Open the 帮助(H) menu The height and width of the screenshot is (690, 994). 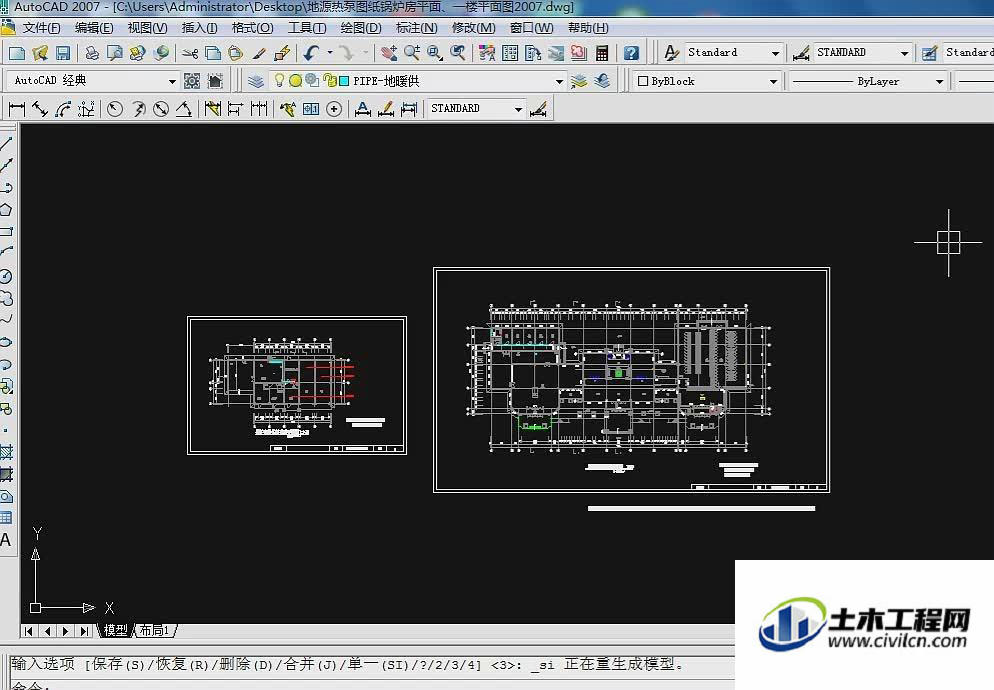point(588,28)
